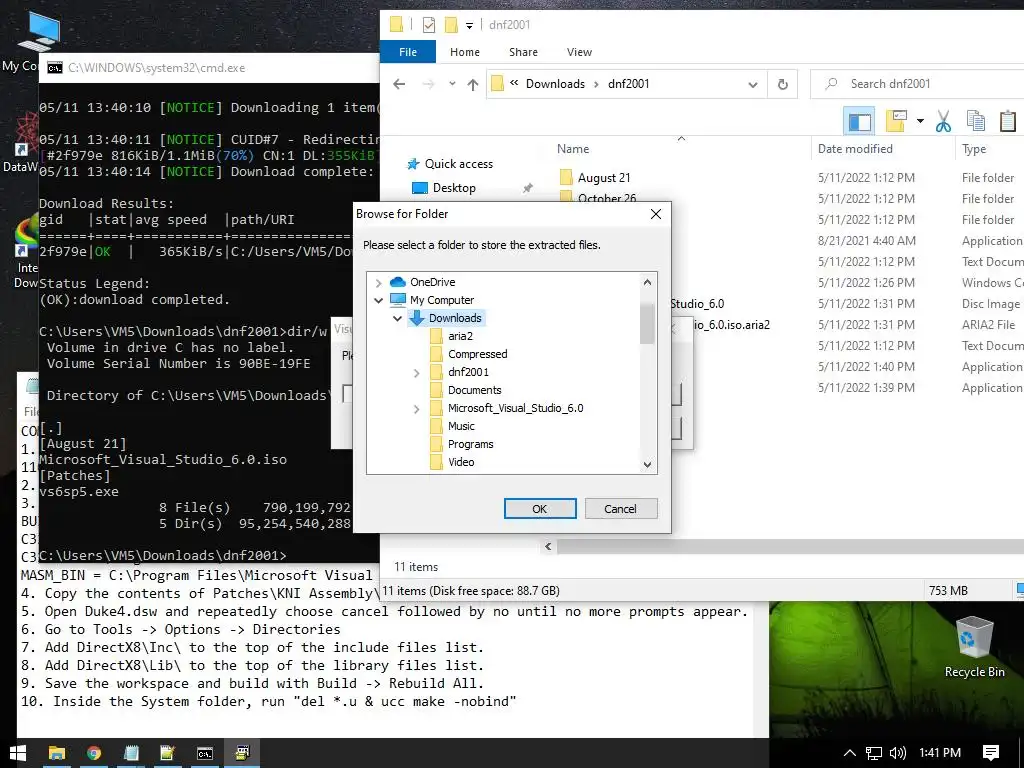Image resolution: width=1024 pixels, height=768 pixels.
Task: Click the installer setup taskbar icon
Action: (x=242, y=753)
